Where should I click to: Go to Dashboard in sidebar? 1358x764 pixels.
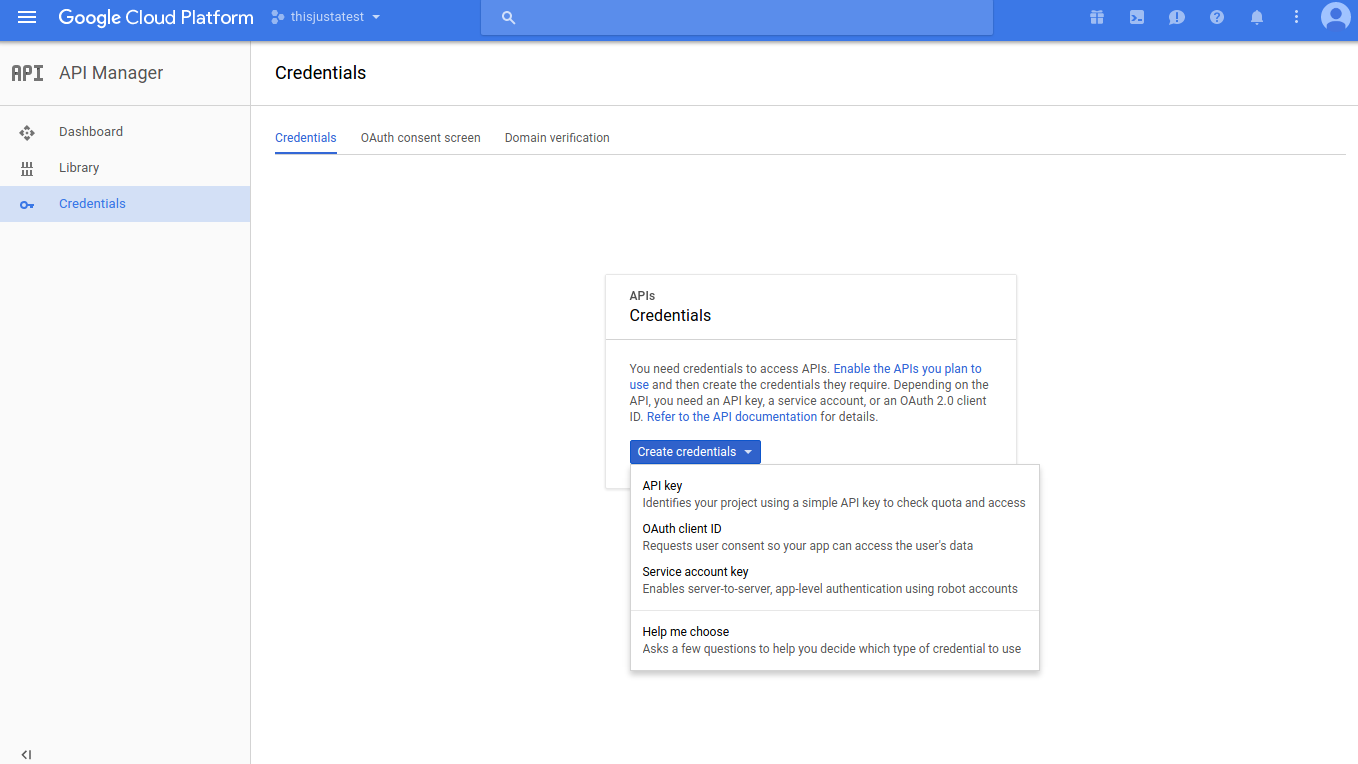click(125, 132)
